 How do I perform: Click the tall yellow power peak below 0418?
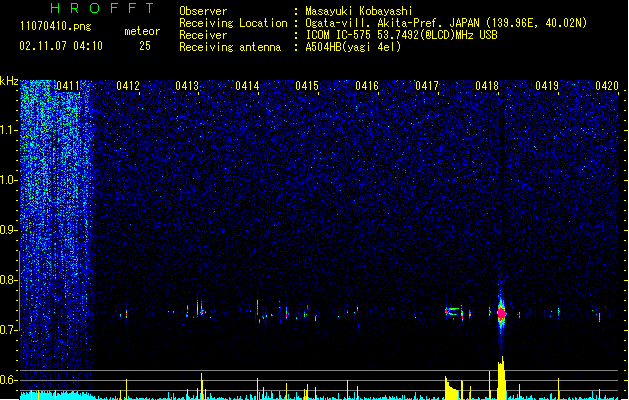[x=501, y=378]
